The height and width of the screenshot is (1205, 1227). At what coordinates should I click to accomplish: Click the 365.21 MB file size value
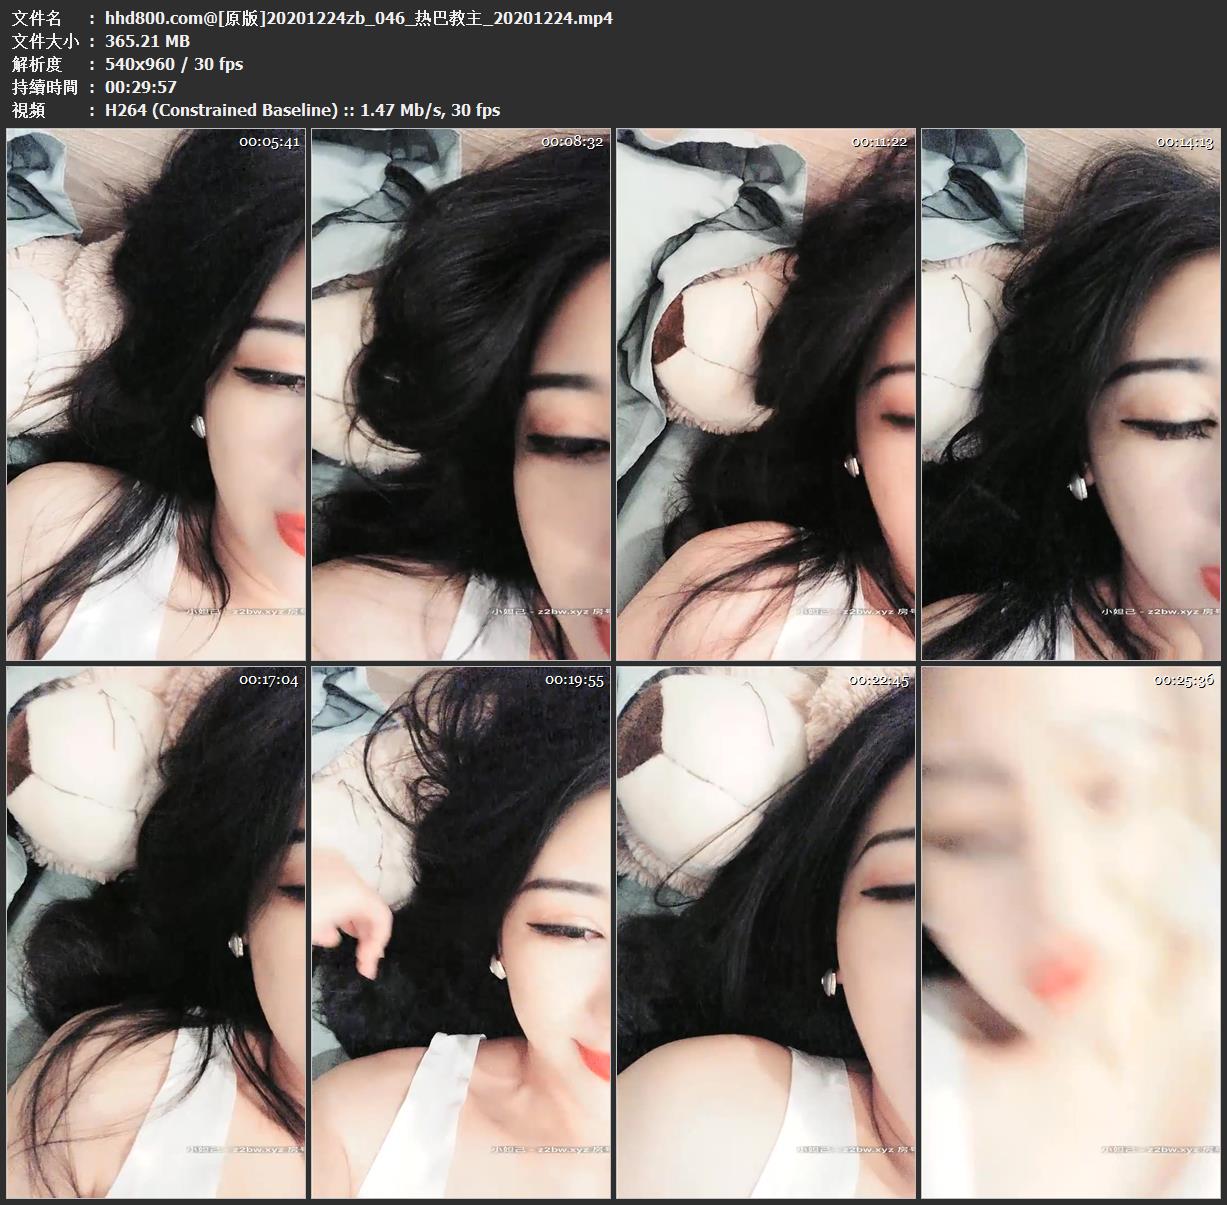(x=147, y=41)
